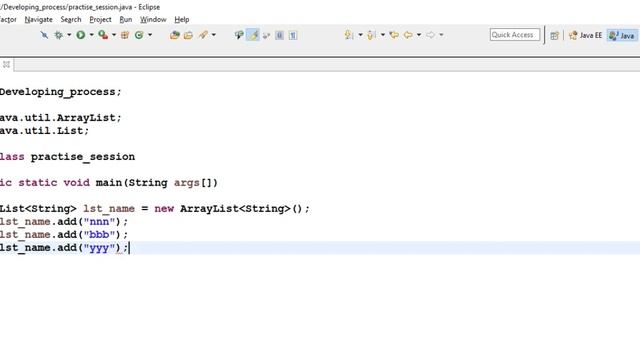Click the Previous Annotation icon
Viewport: 640px width, 360px height.
[x=371, y=35]
